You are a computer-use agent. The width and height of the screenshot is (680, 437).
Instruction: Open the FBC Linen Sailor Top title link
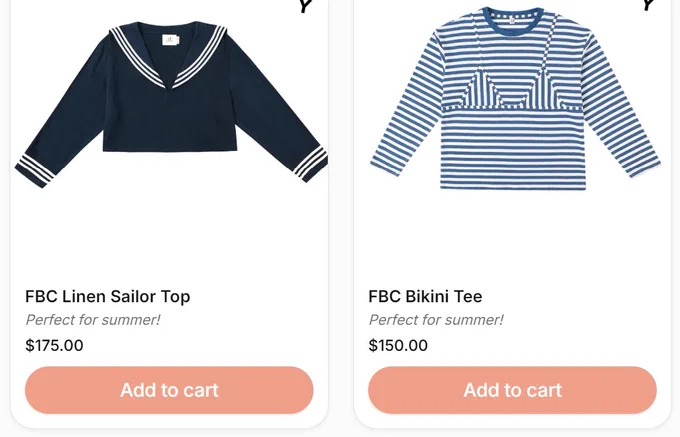pyautogui.click(x=108, y=297)
